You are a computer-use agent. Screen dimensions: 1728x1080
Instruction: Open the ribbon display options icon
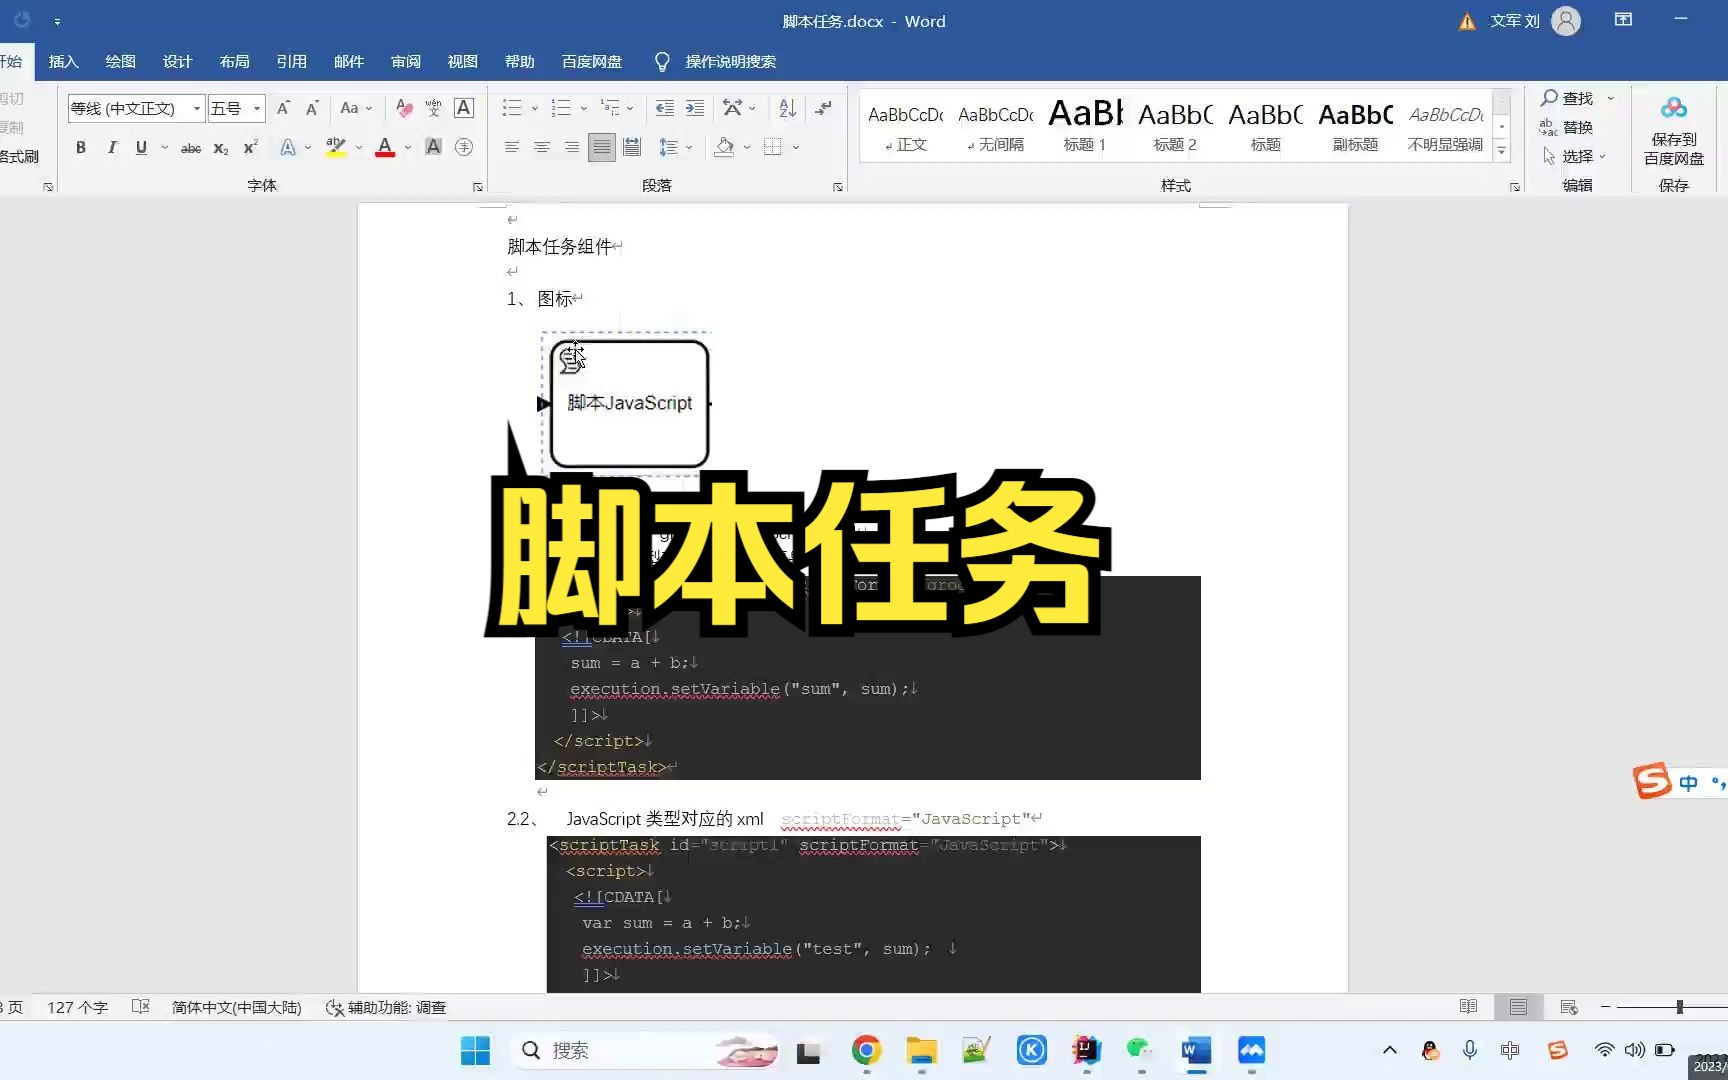(1623, 20)
